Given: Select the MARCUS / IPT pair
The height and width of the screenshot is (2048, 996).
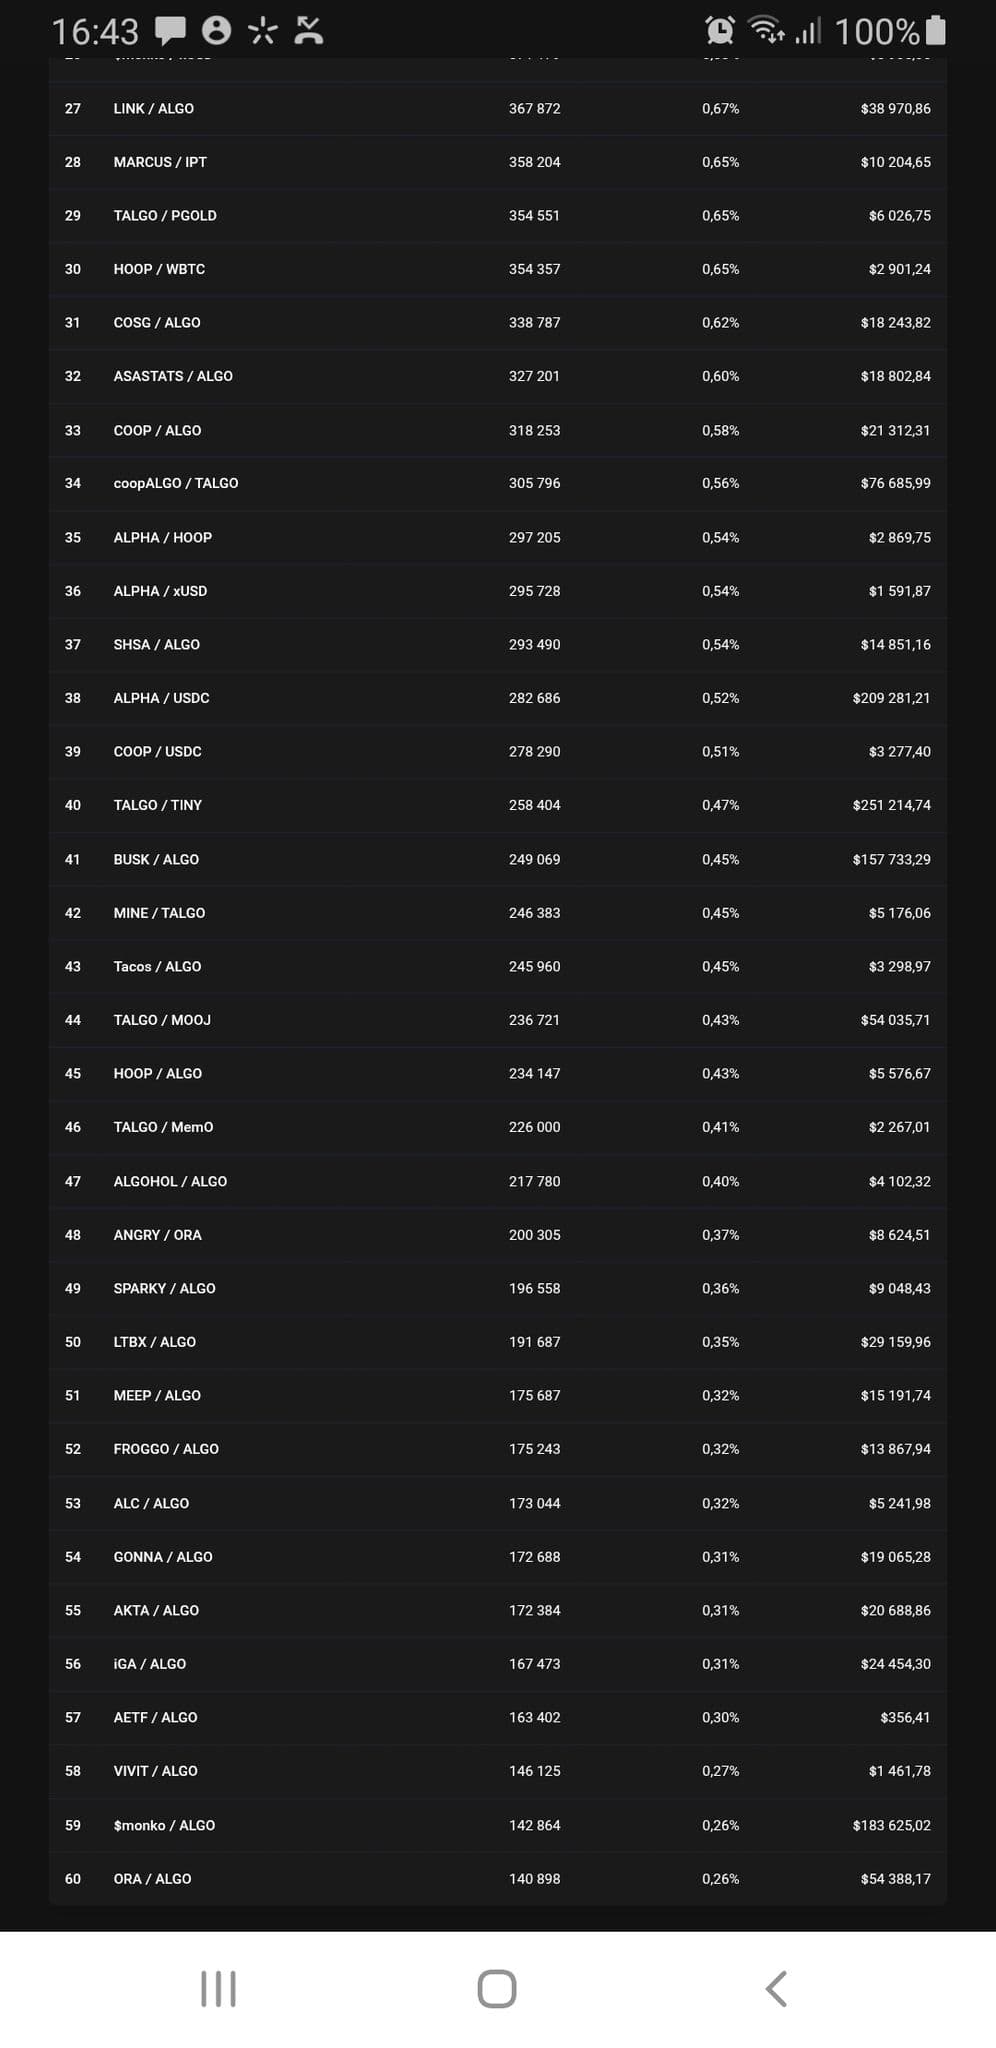Looking at the screenshot, I should (160, 162).
